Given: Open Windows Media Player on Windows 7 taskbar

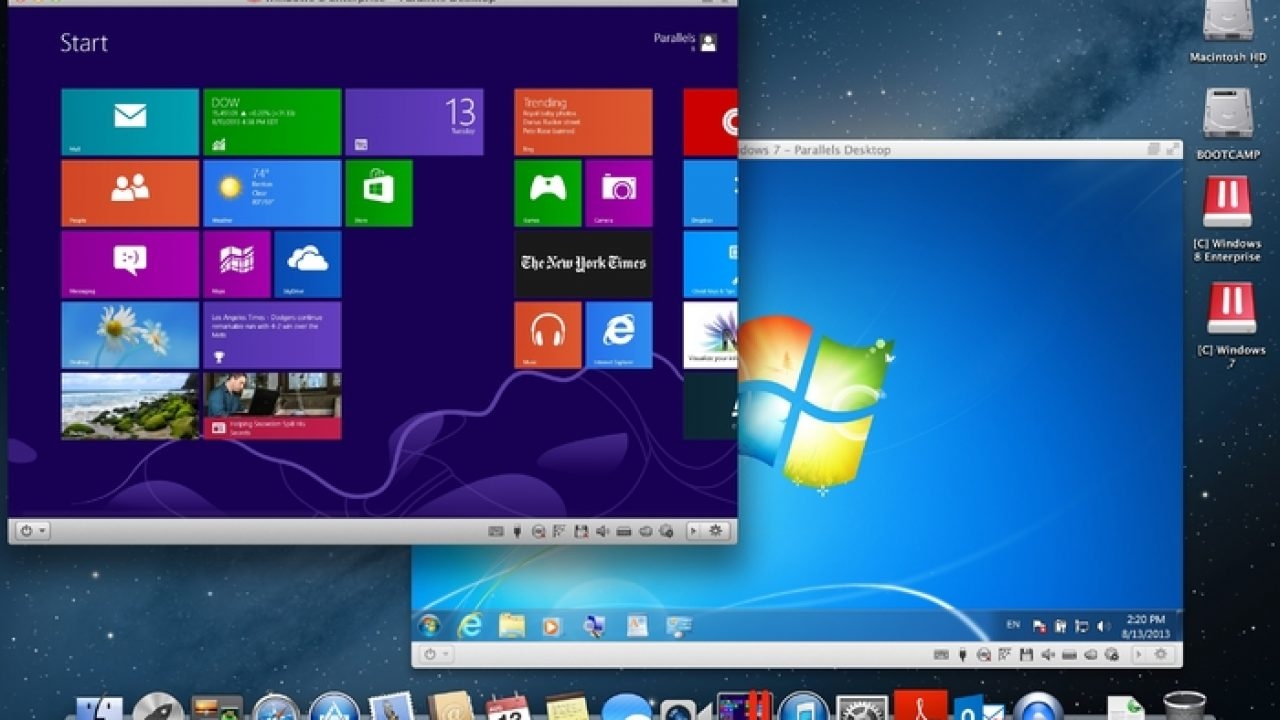Looking at the screenshot, I should tap(552, 627).
